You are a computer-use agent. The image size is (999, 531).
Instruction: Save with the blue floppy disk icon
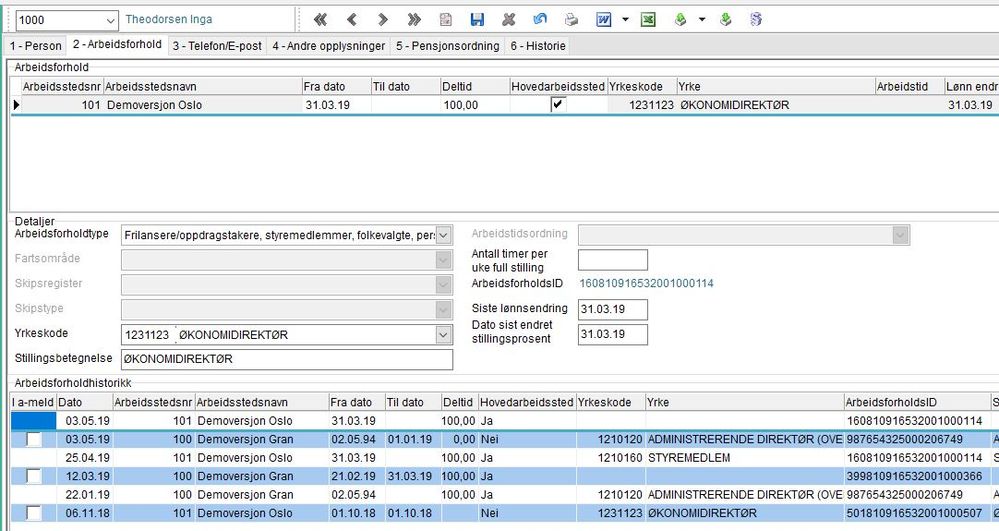tap(477, 20)
